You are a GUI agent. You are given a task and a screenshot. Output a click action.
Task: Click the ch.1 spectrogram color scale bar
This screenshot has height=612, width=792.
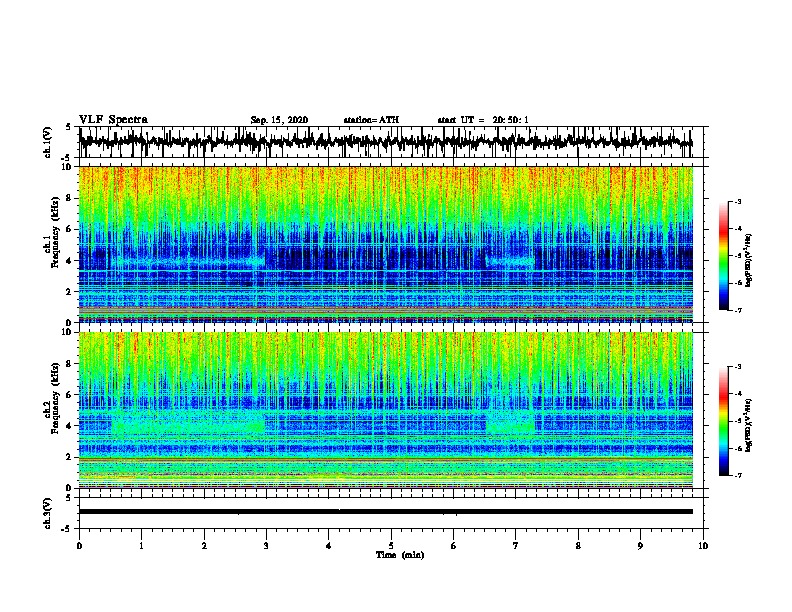(x=724, y=256)
